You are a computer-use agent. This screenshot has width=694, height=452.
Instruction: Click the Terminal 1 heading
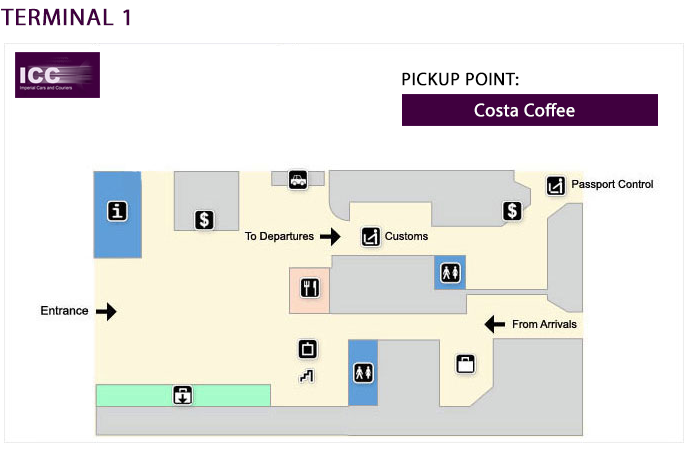click(x=66, y=17)
